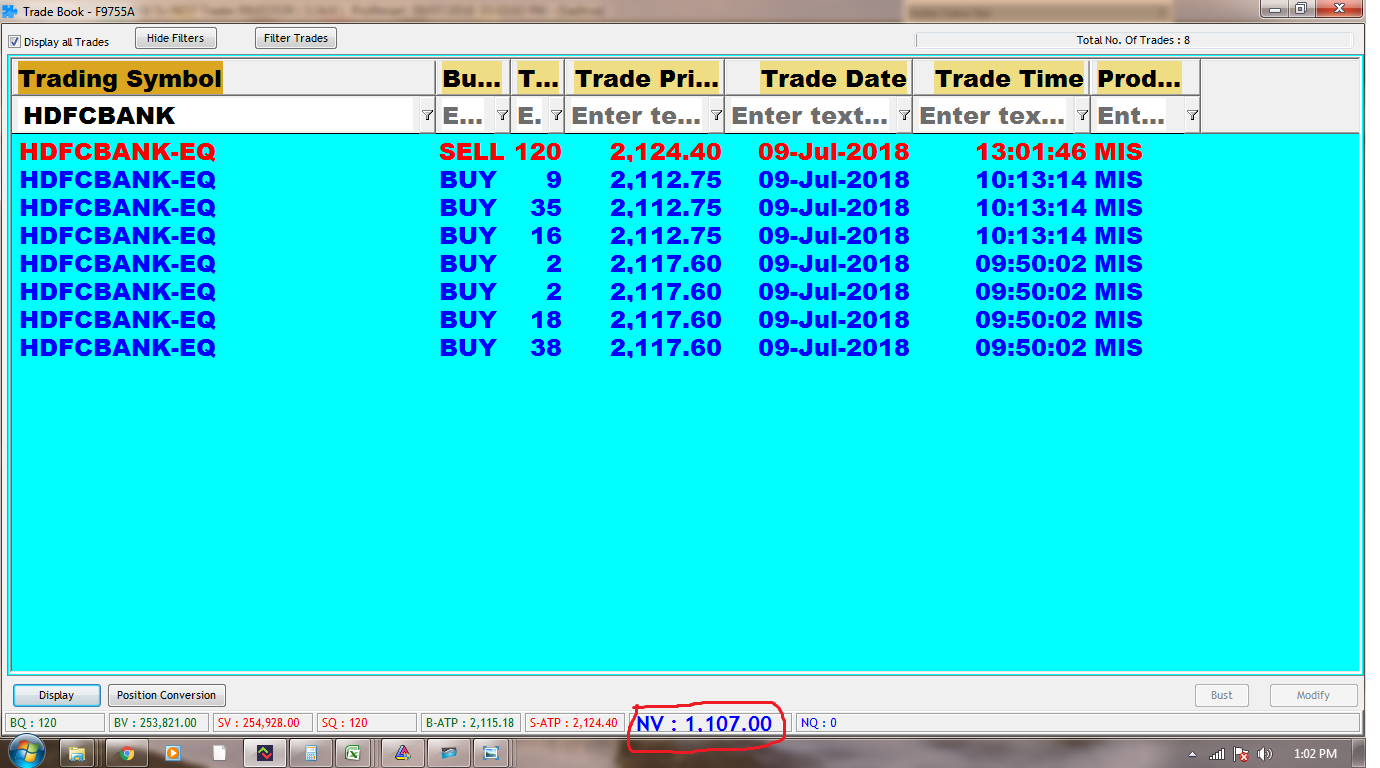Open Microsoft Excel from the taskbar
Screen dimensions: 1380x768
[x=352, y=753]
